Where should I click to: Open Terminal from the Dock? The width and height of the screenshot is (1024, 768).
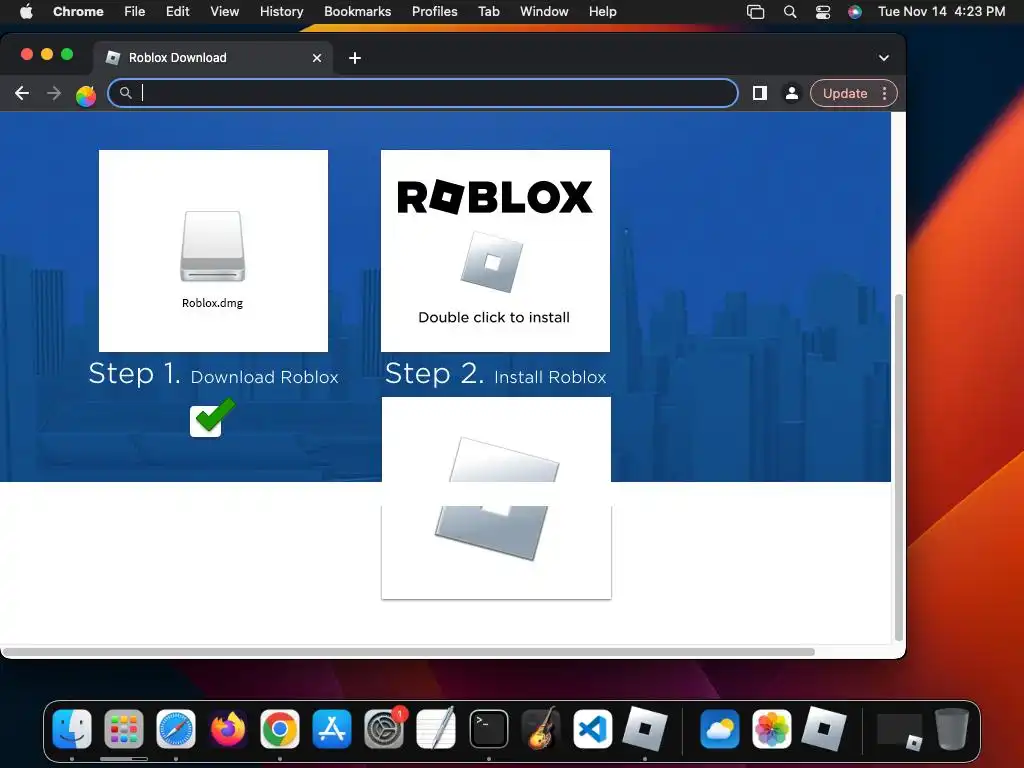pos(488,729)
